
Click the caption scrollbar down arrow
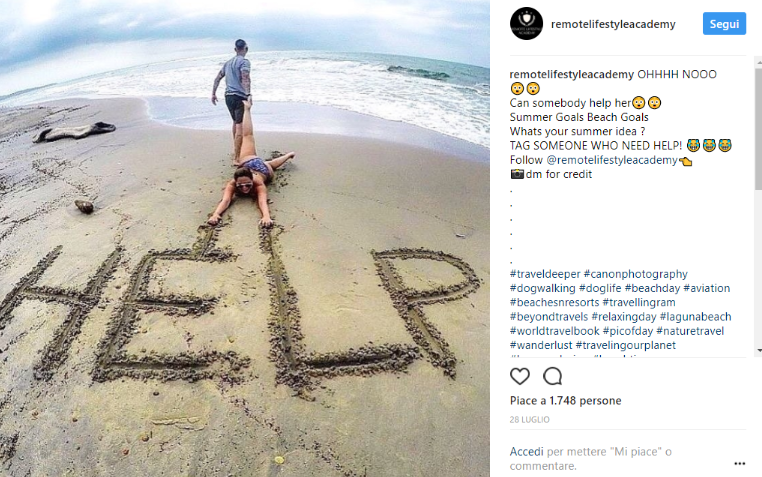click(758, 351)
